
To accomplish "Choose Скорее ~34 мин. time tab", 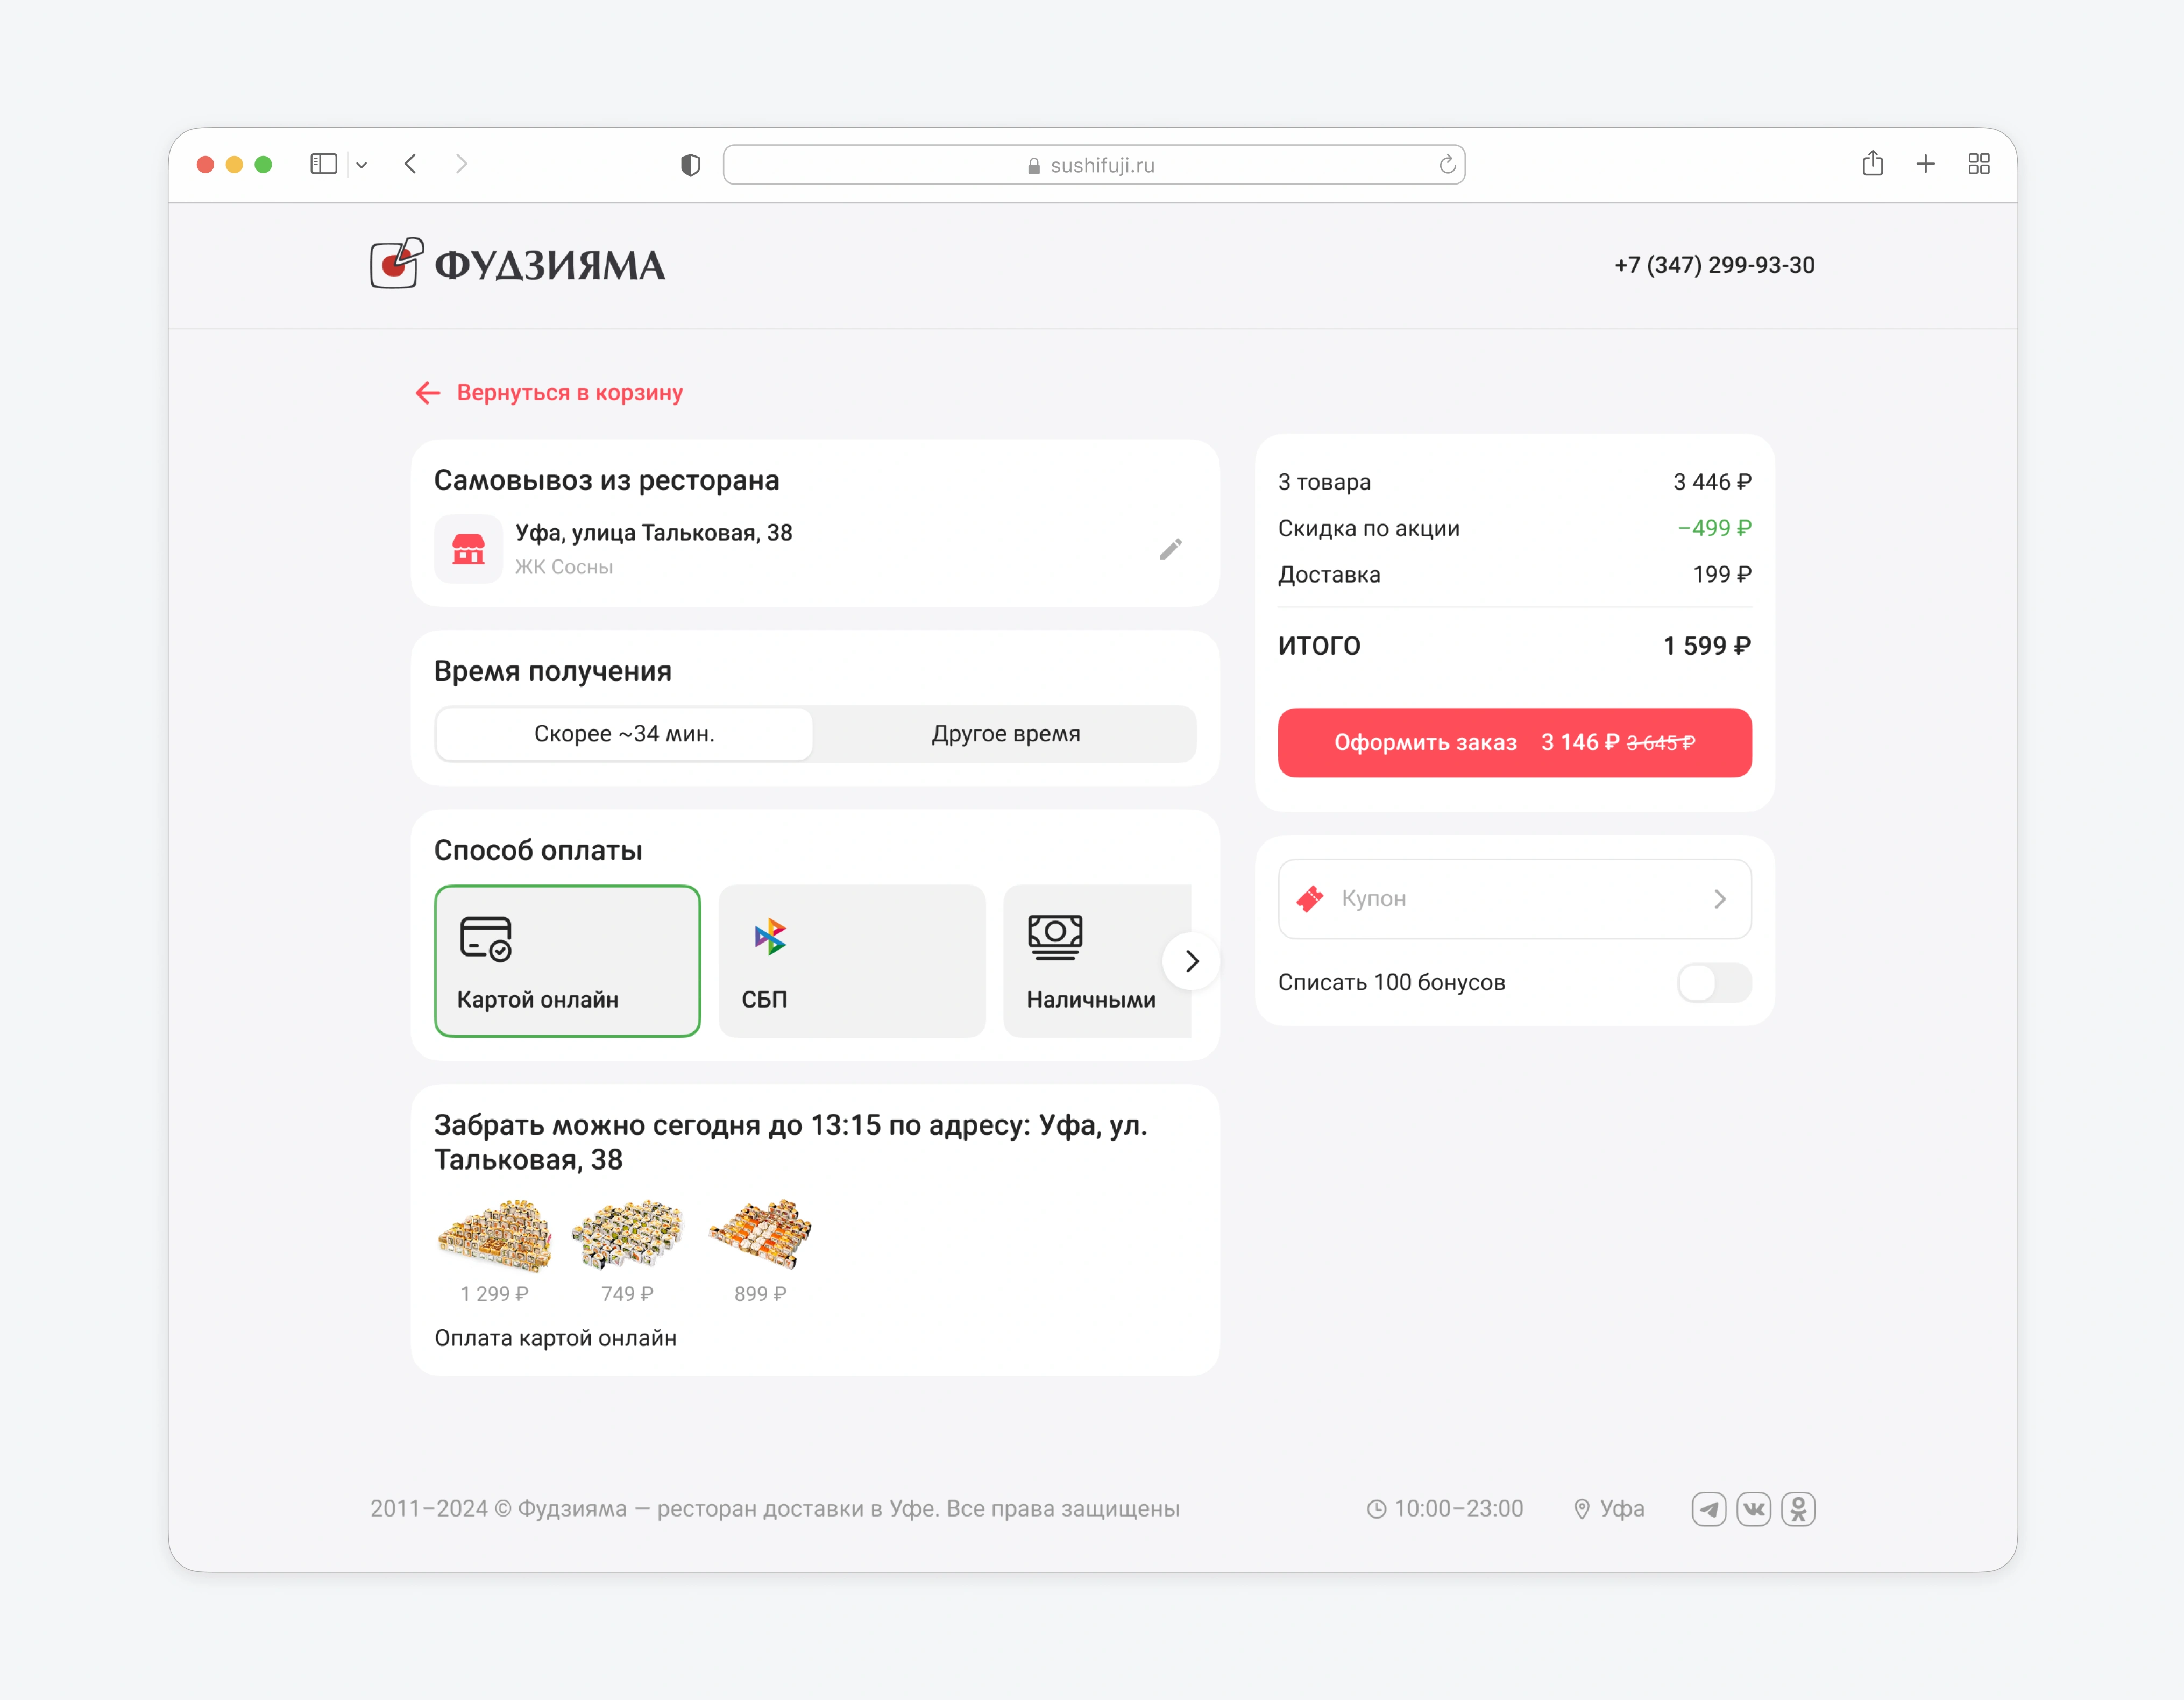I will click(624, 734).
